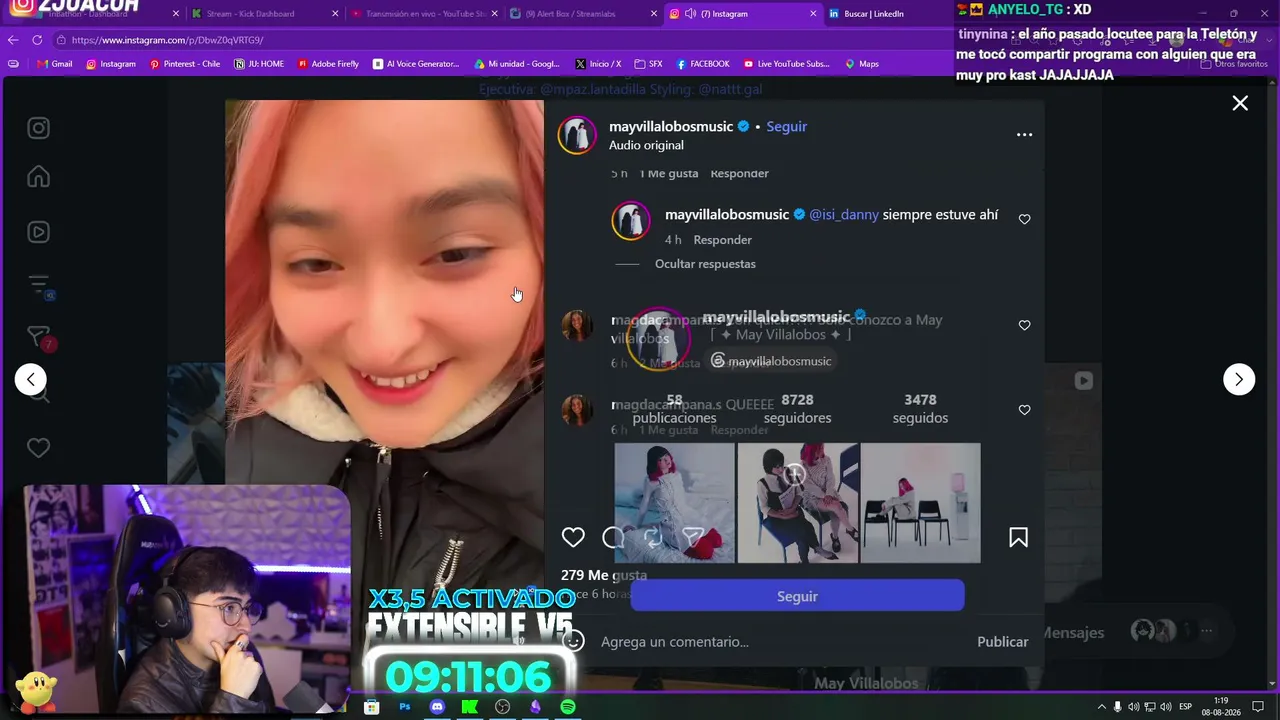Click Publicar to post comment
The image size is (1280, 720).
click(x=1002, y=642)
